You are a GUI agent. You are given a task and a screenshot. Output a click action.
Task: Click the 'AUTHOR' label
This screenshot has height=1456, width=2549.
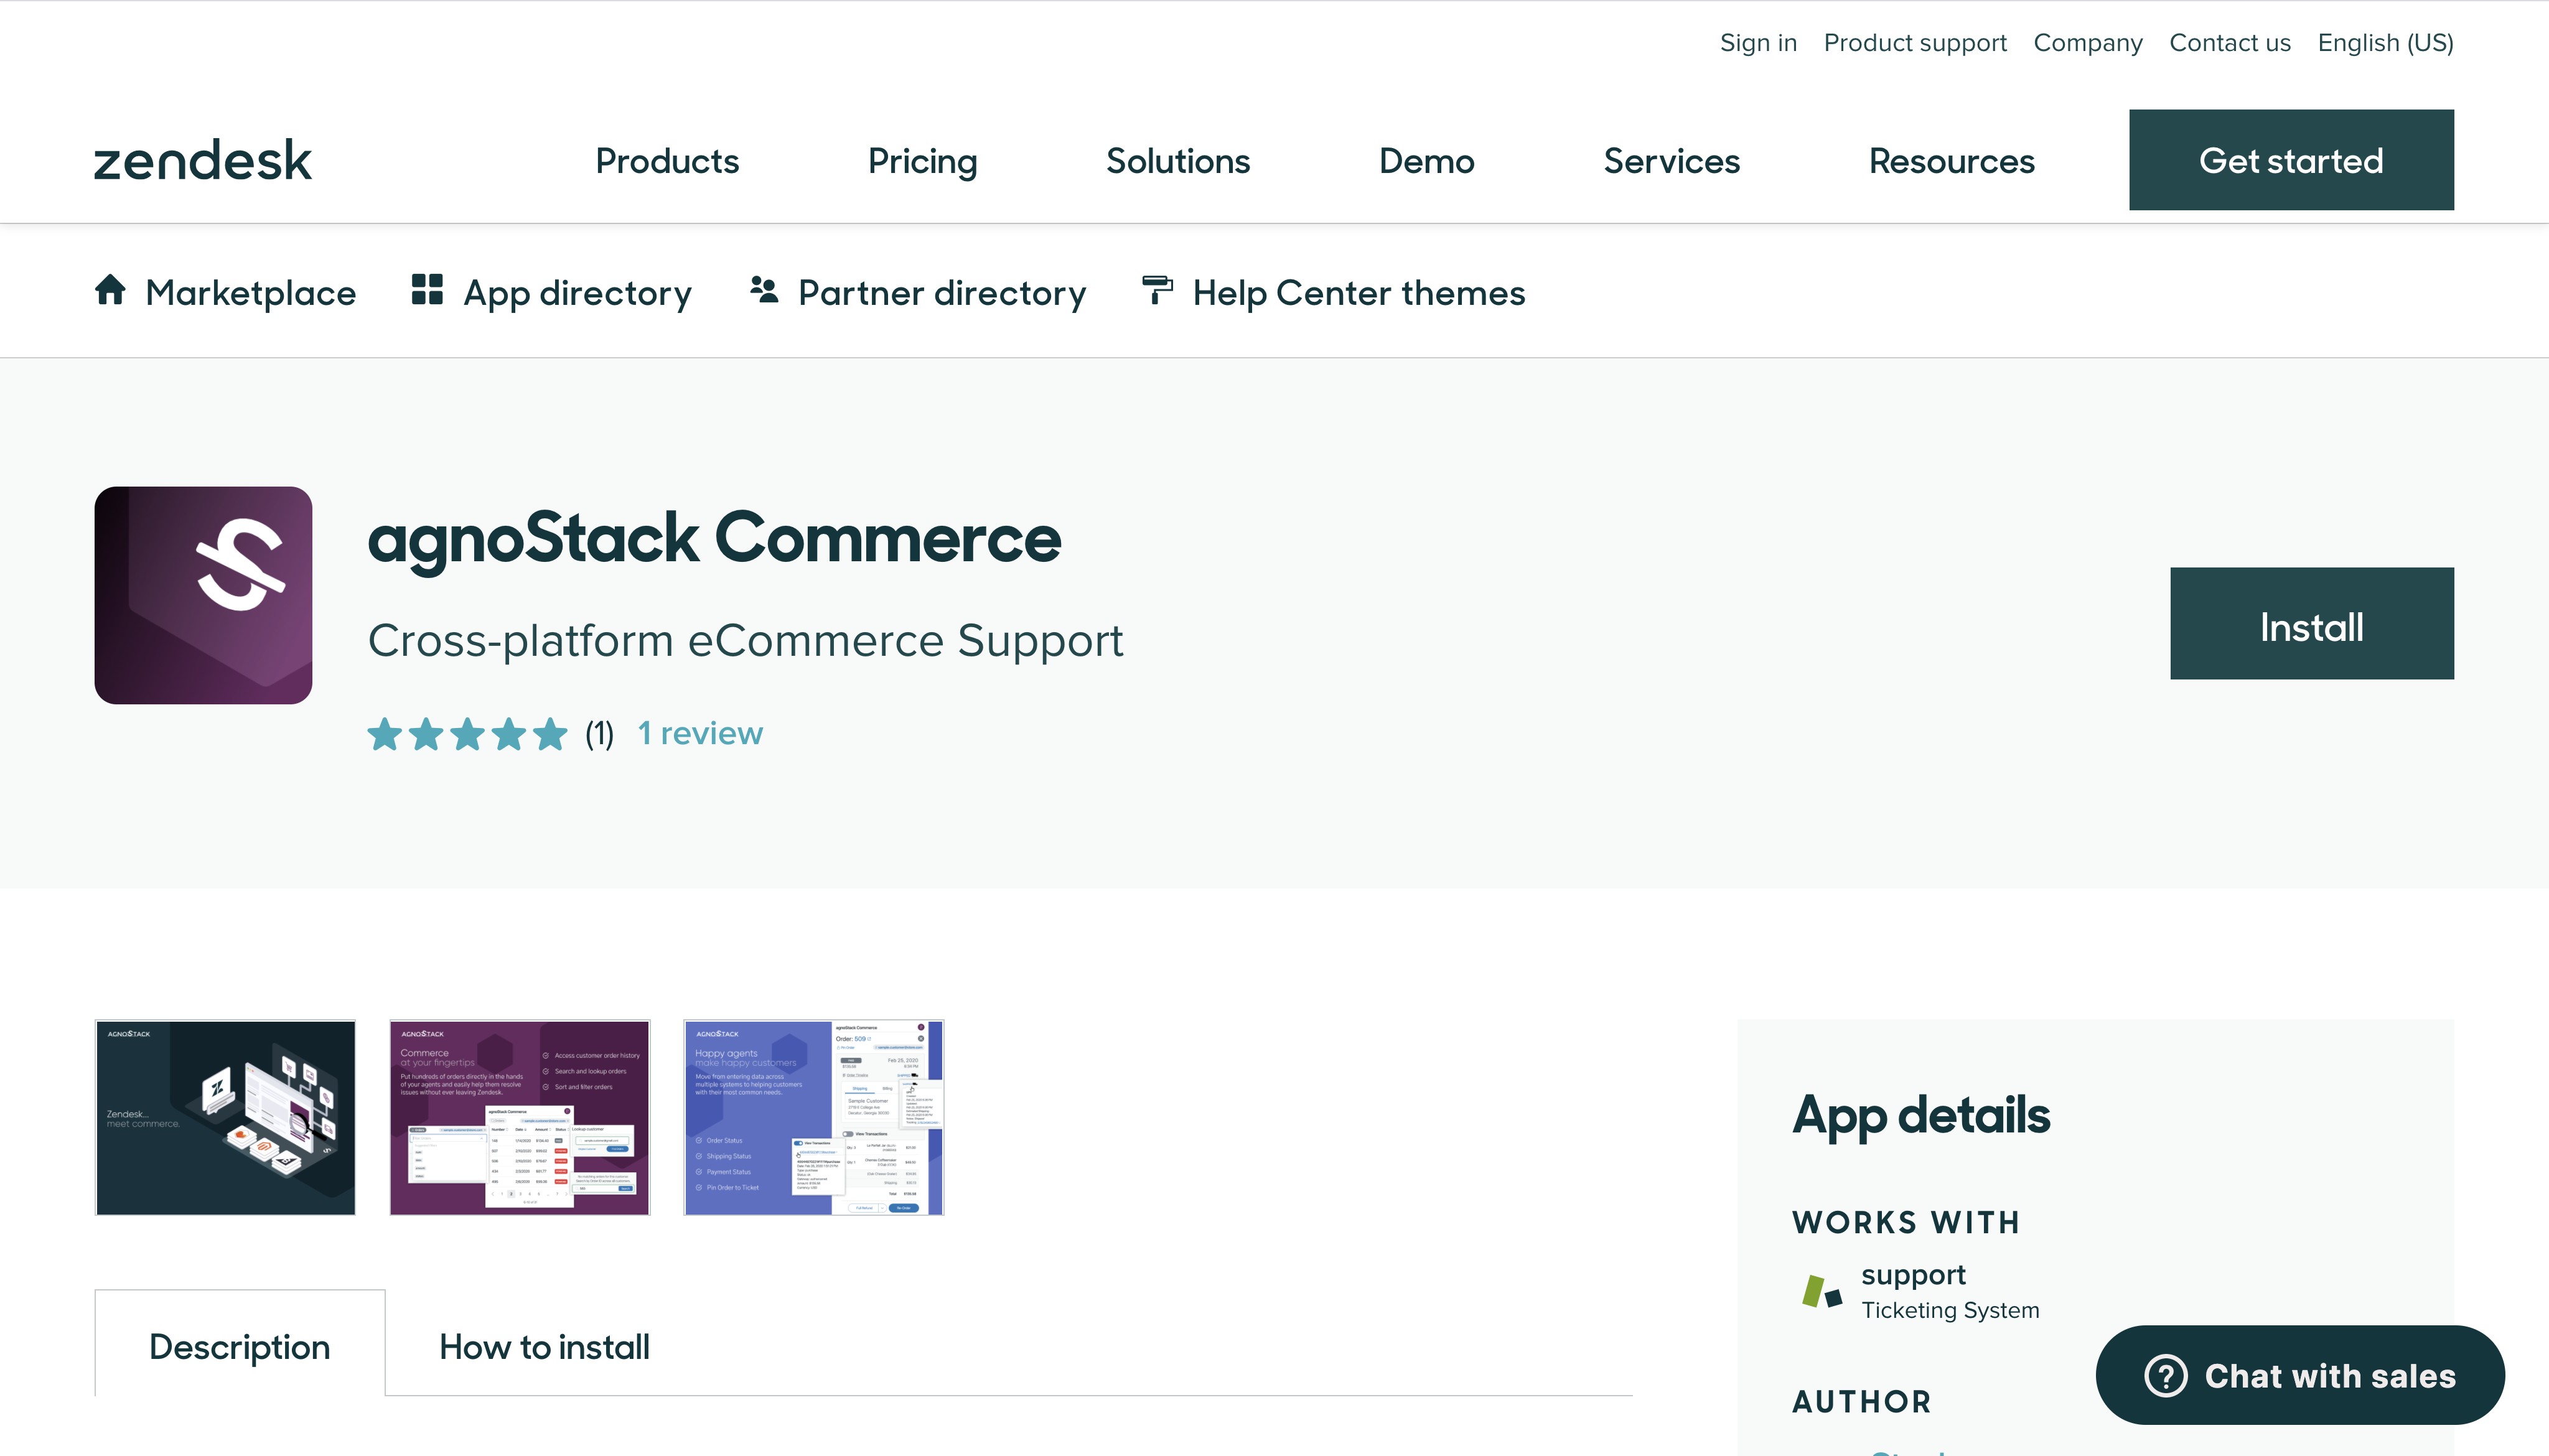[x=1862, y=1402]
